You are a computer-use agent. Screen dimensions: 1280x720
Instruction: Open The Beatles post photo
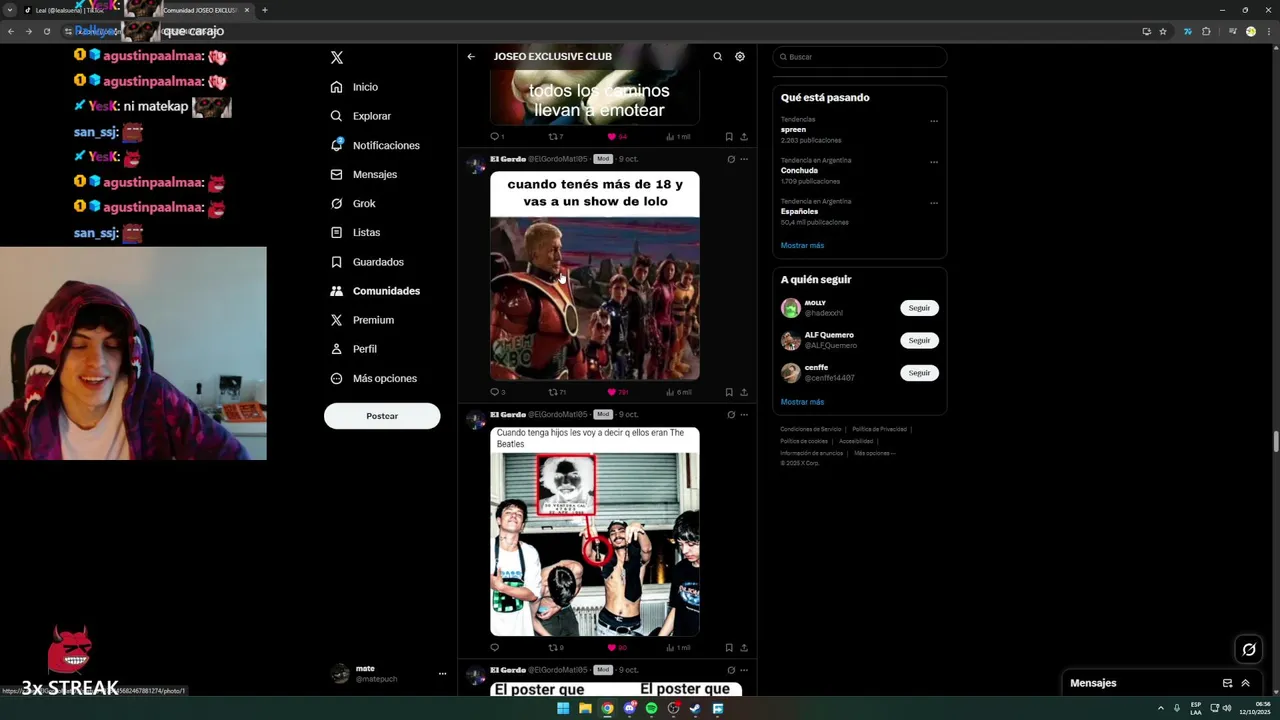coord(594,532)
